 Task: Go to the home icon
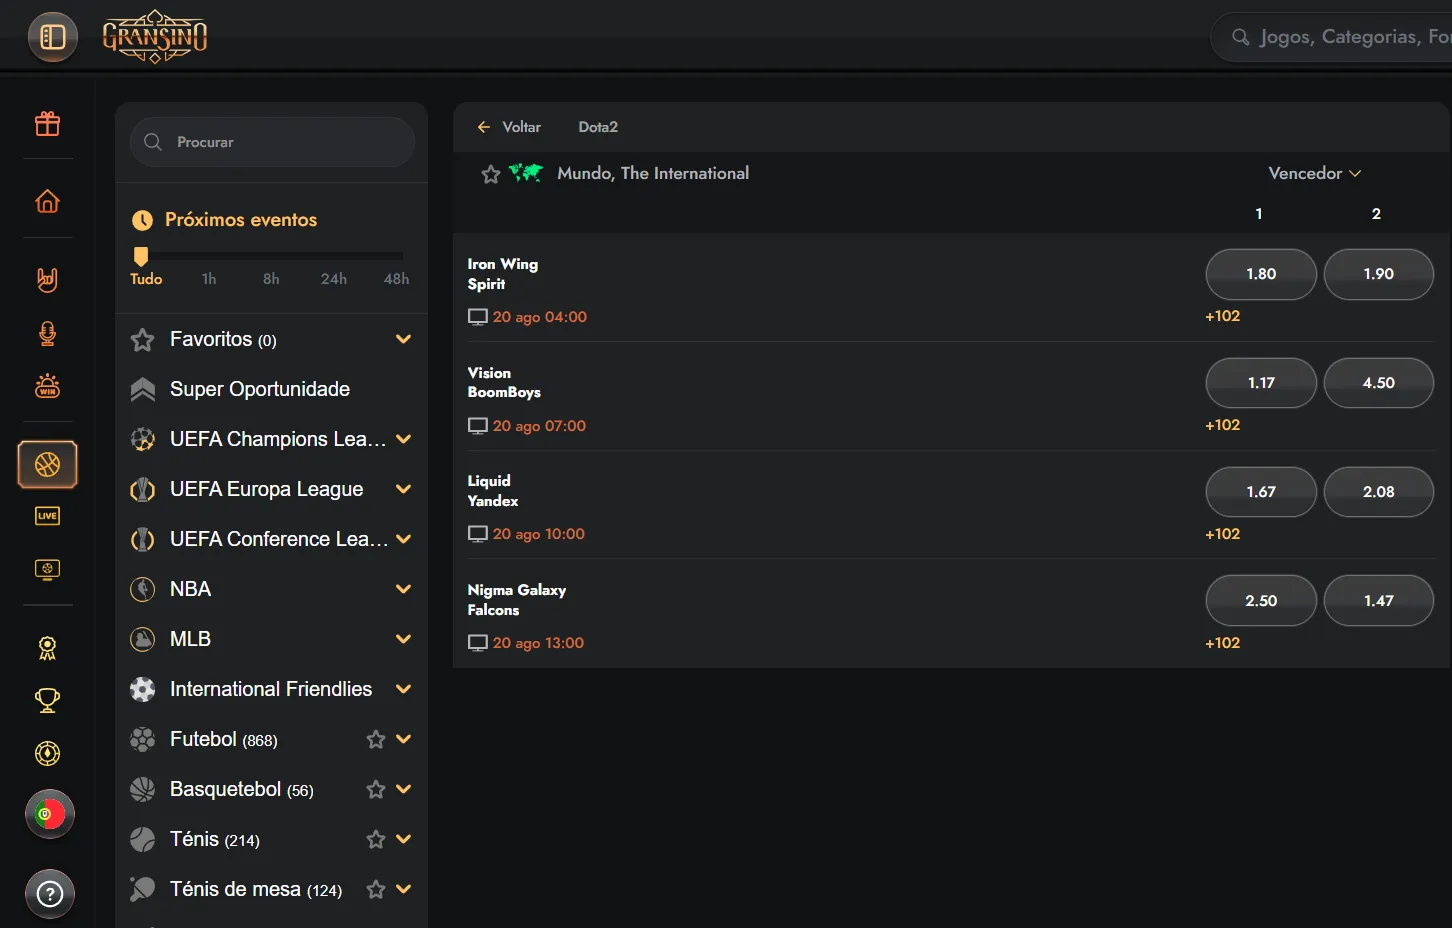point(47,201)
